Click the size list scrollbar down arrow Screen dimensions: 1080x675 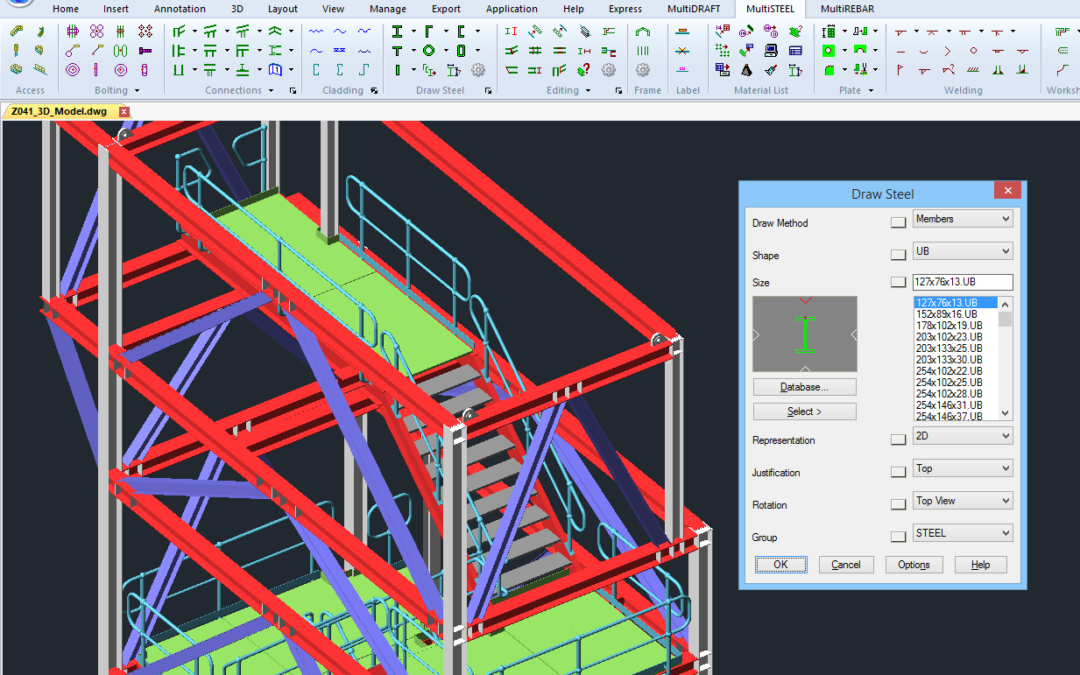click(x=1005, y=413)
